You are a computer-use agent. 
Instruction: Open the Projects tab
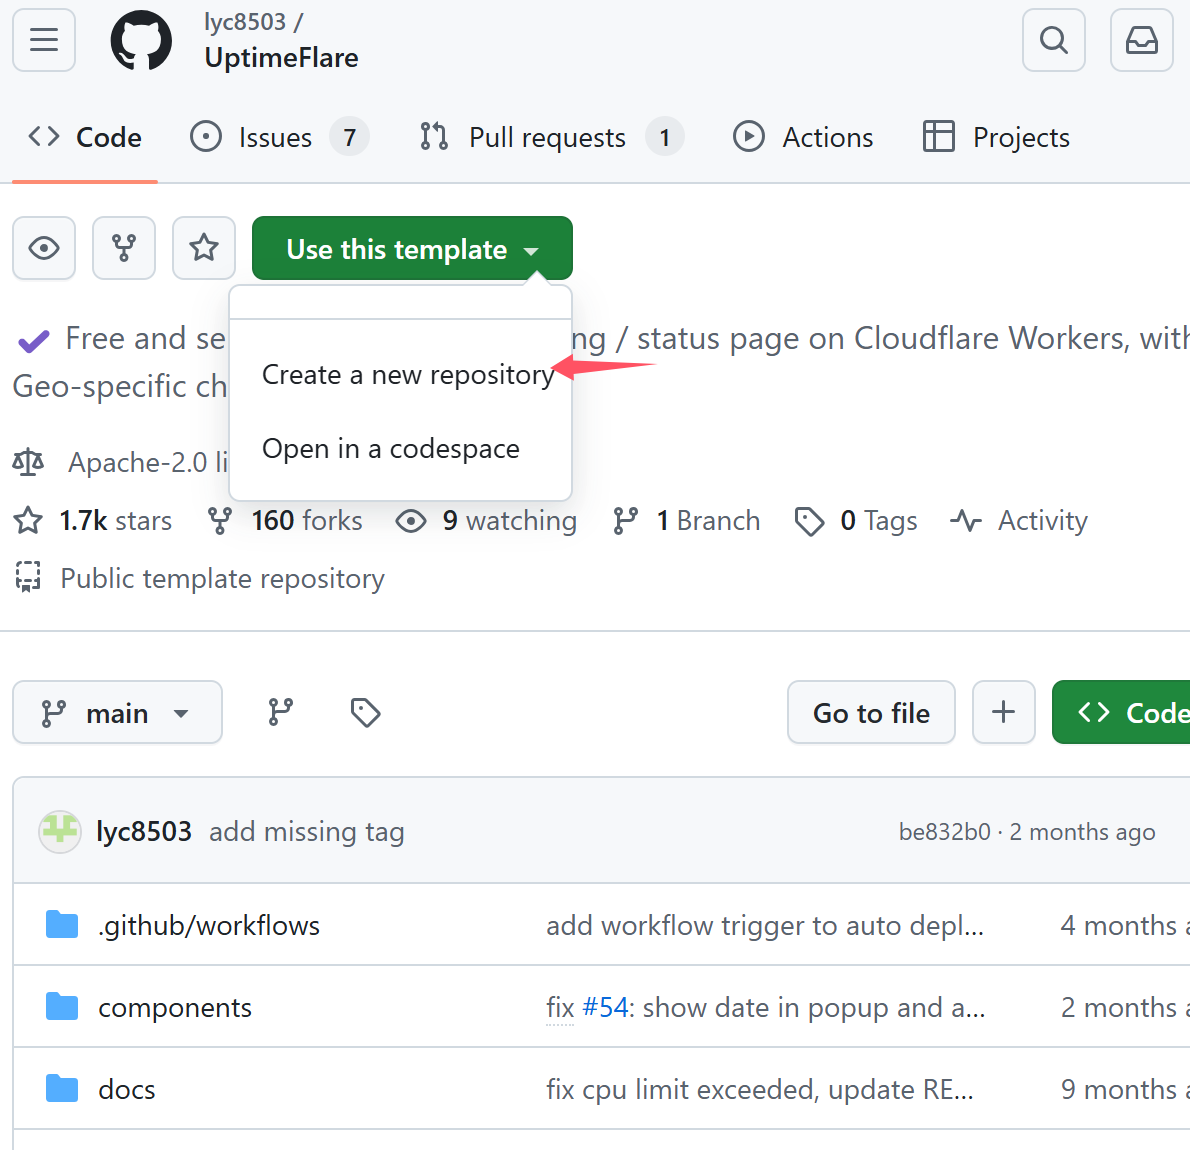pyautogui.click(x=996, y=137)
